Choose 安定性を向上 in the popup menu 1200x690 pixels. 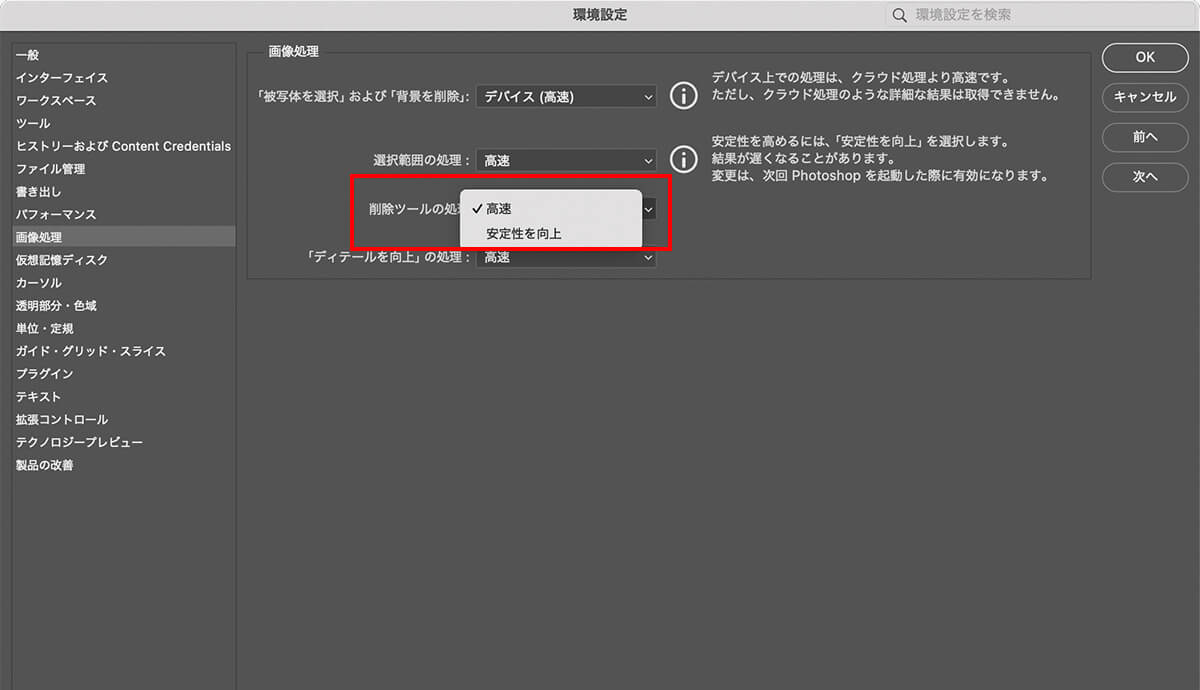click(550, 234)
